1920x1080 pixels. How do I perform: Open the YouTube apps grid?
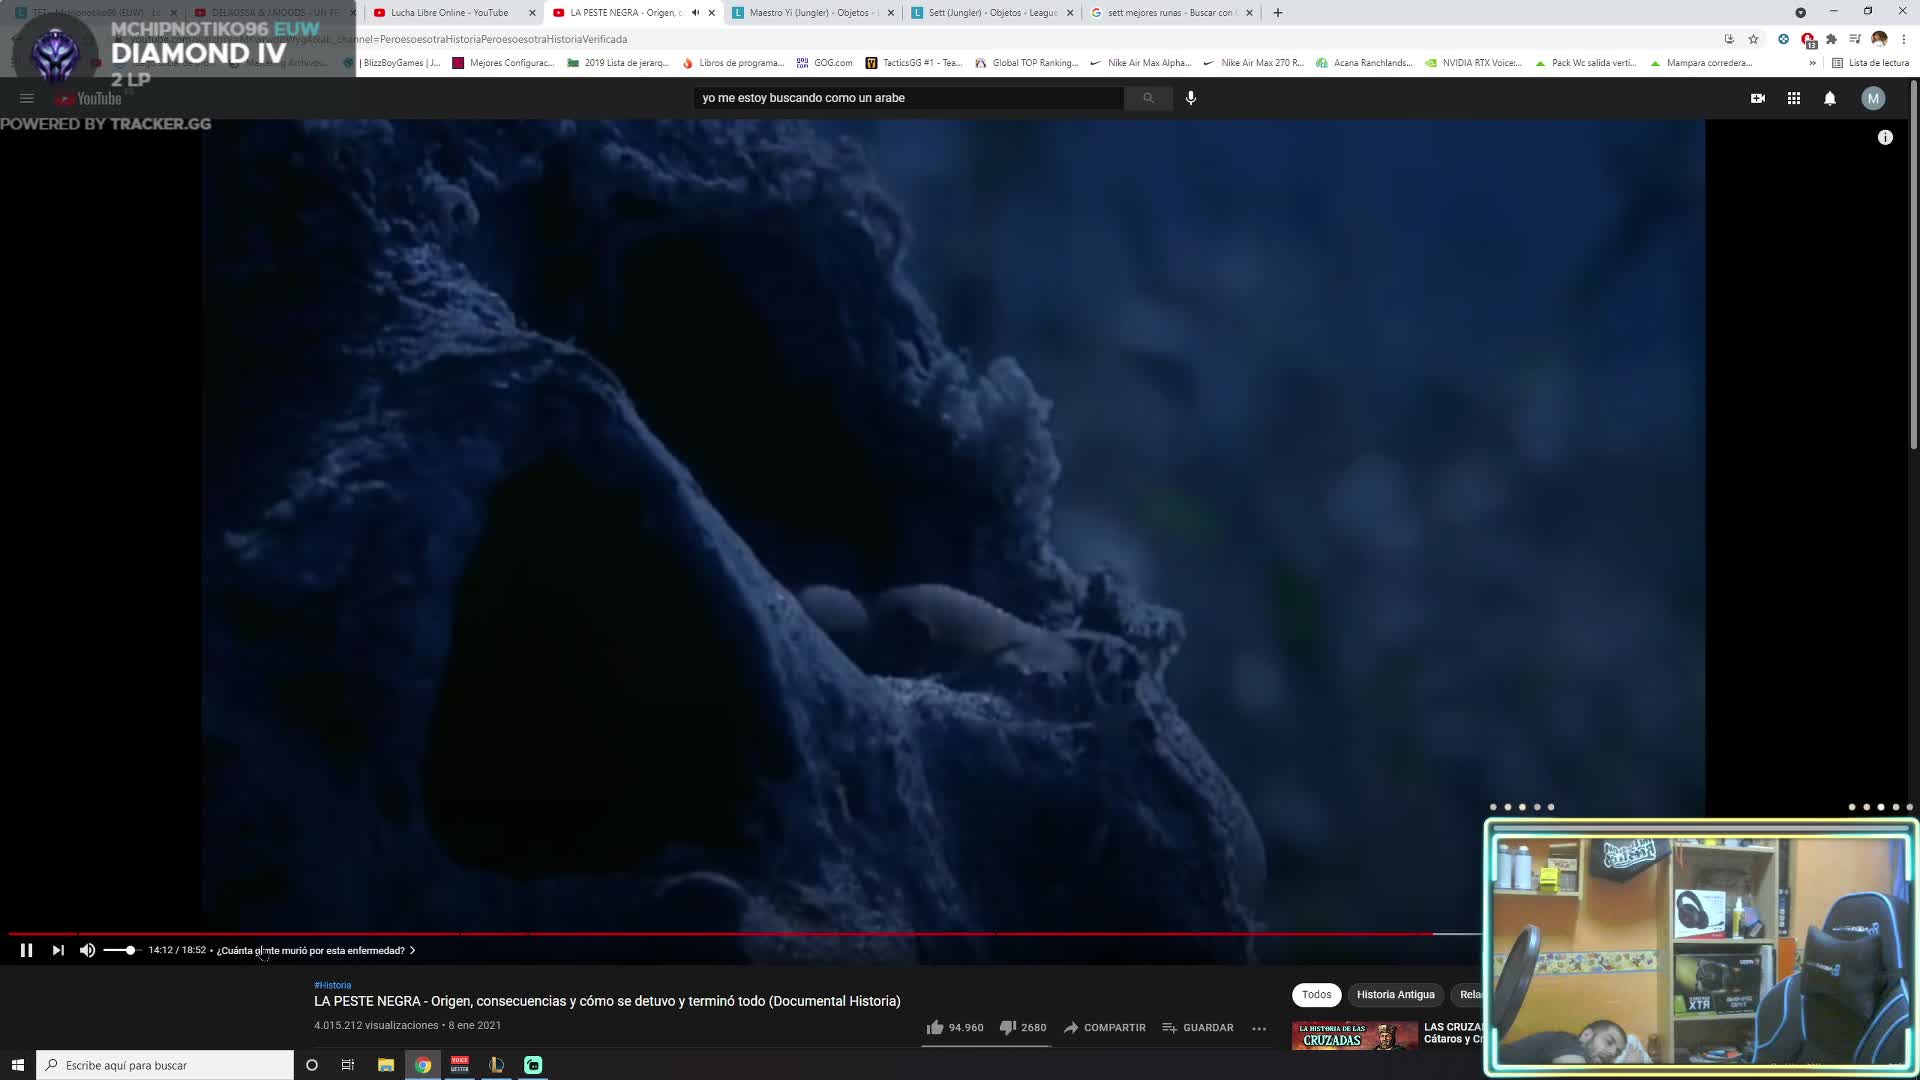(1794, 98)
